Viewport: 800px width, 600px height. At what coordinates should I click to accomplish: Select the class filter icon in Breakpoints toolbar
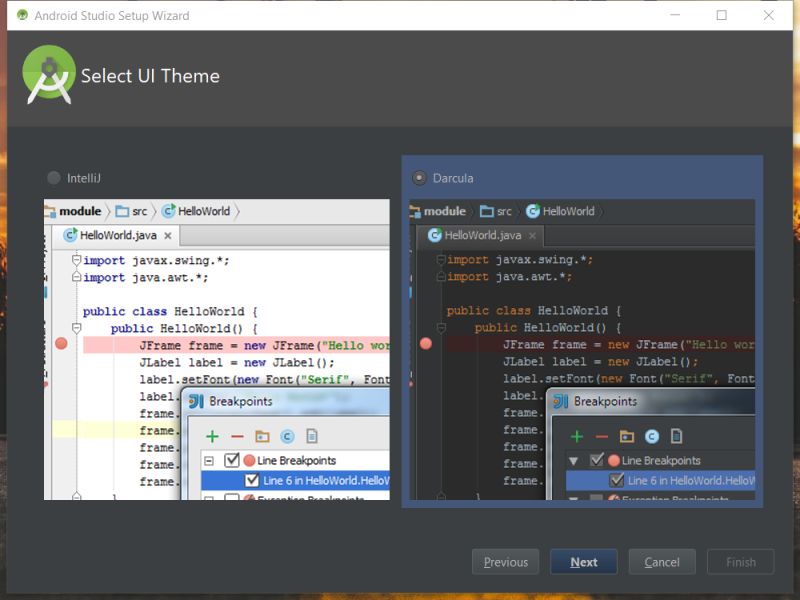[287, 436]
